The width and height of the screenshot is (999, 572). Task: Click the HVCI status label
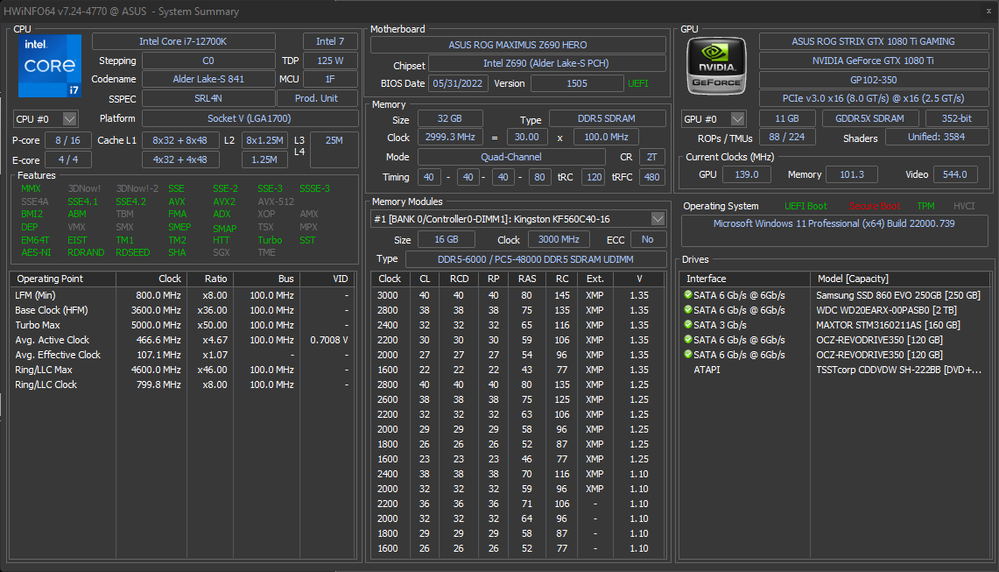coord(964,206)
